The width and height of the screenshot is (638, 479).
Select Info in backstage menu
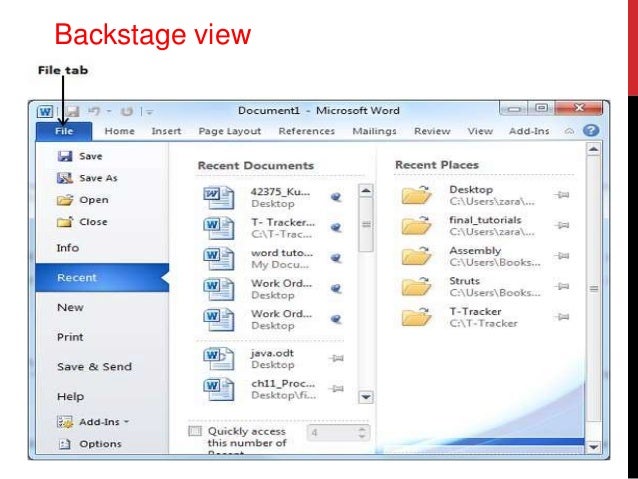[x=68, y=247]
